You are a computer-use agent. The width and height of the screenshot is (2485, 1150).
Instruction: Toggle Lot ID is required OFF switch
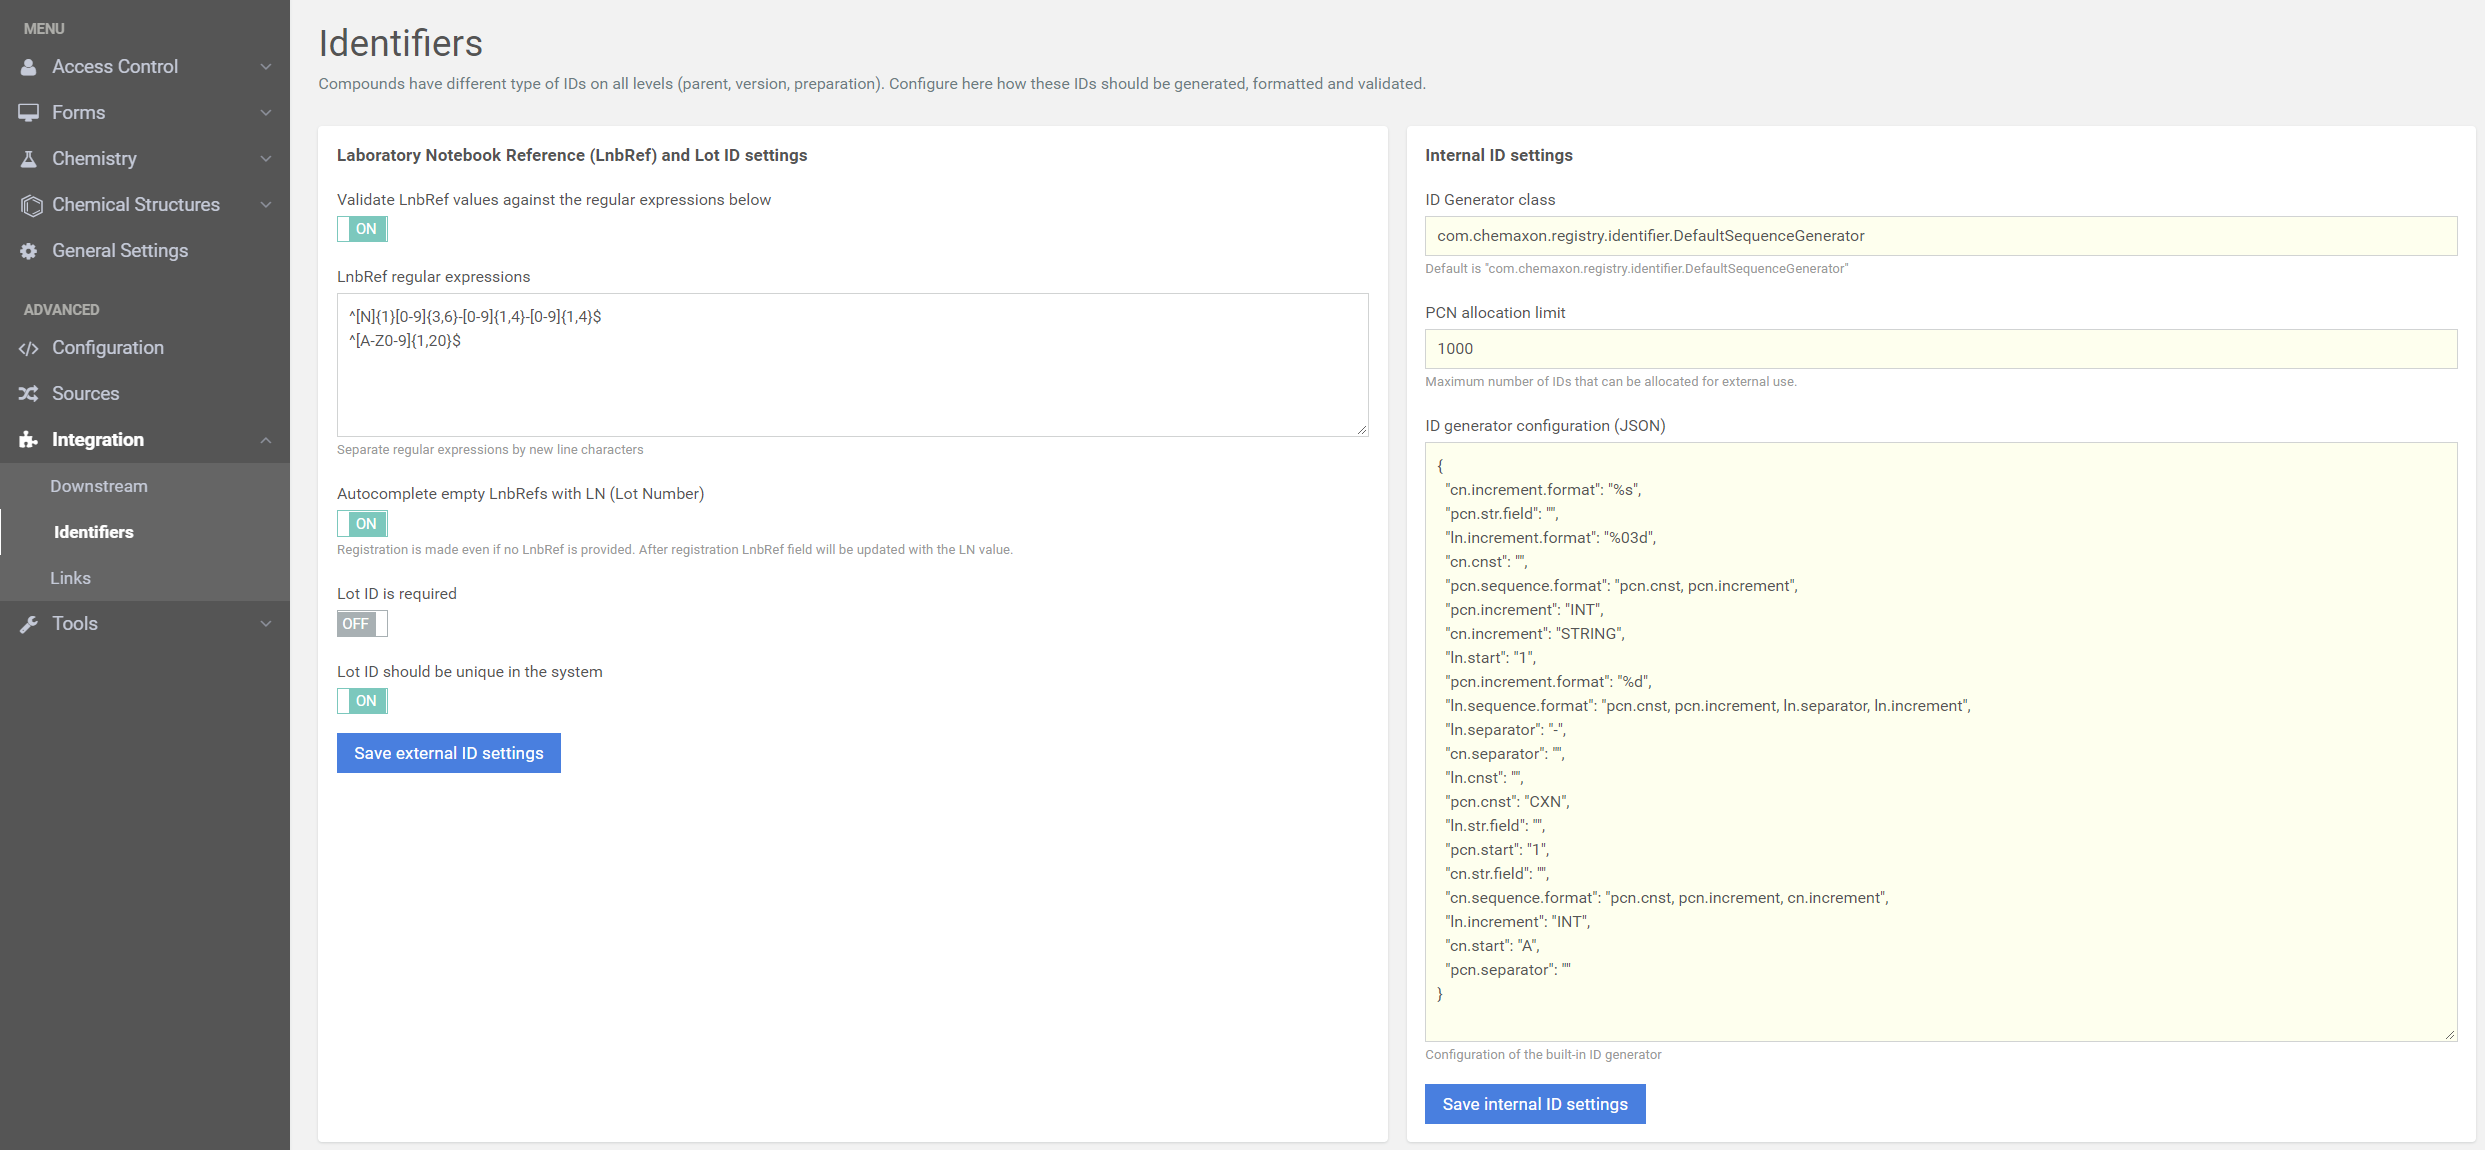pos(360,623)
